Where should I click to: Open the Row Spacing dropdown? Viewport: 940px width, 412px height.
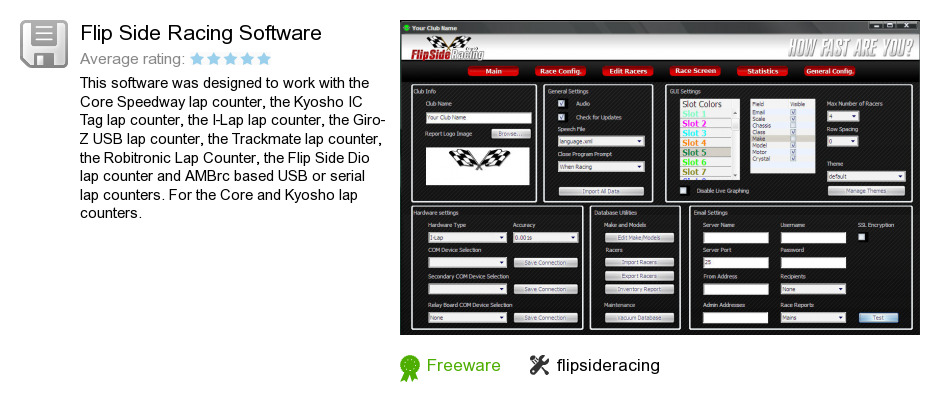842,142
